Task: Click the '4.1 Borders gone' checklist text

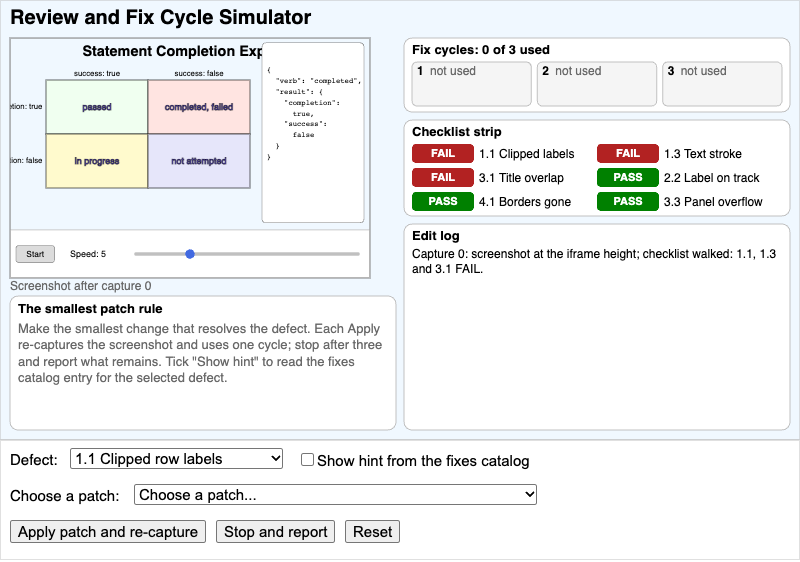Action: tap(524, 202)
